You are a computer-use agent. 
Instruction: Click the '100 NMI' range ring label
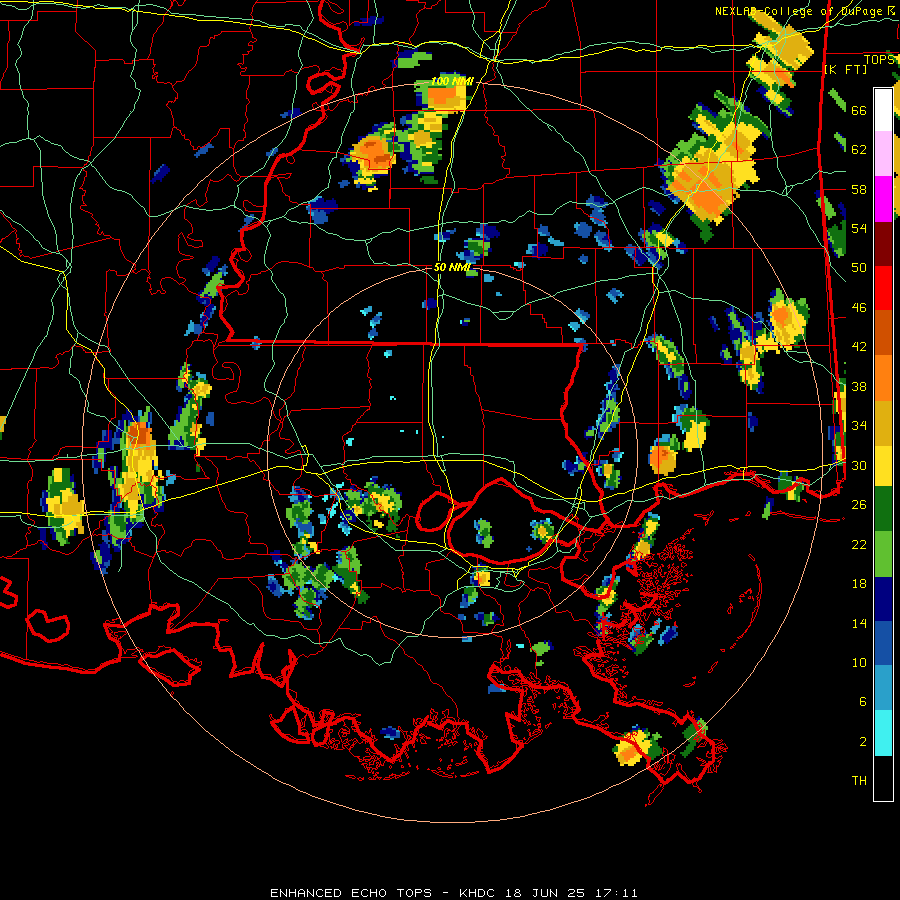click(x=452, y=81)
